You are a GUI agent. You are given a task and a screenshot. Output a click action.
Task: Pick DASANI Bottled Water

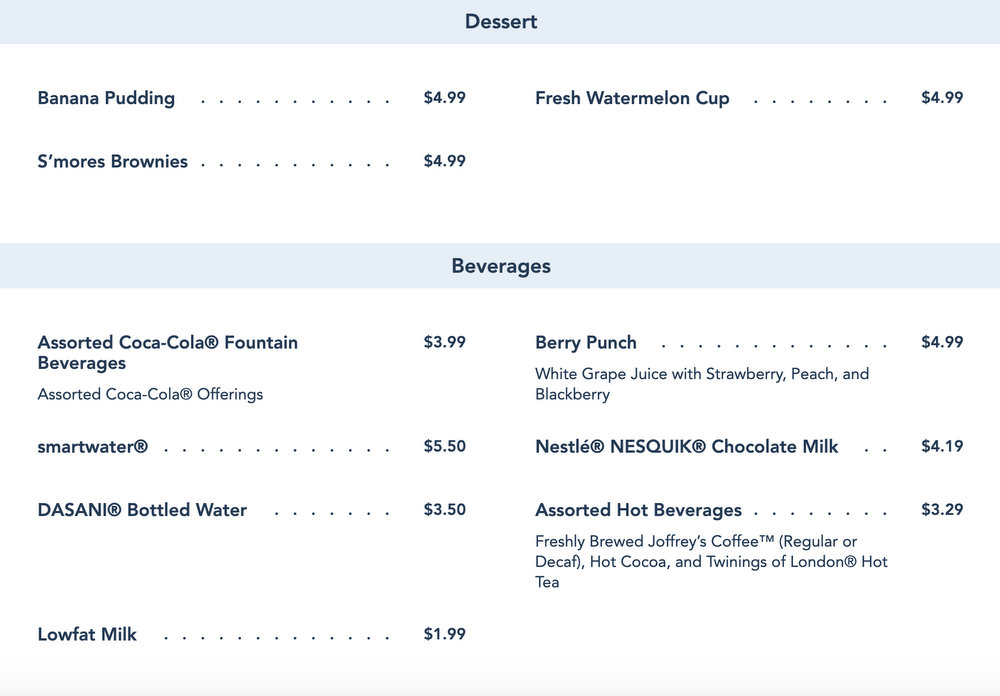click(142, 509)
